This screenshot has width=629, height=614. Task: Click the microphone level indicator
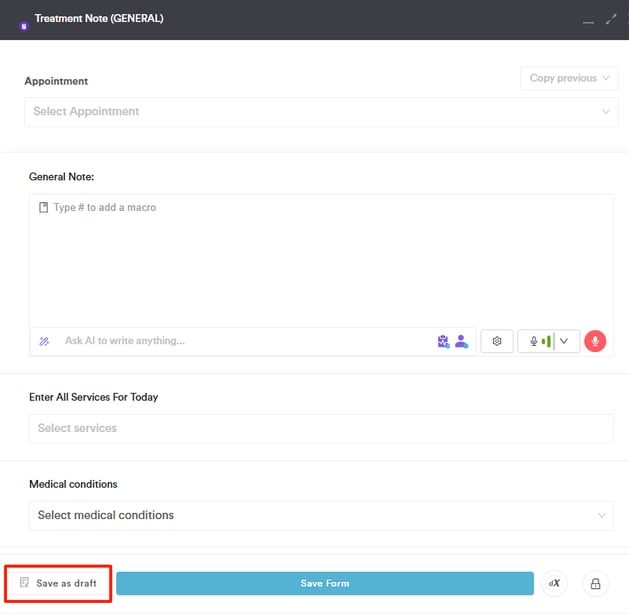pos(539,341)
